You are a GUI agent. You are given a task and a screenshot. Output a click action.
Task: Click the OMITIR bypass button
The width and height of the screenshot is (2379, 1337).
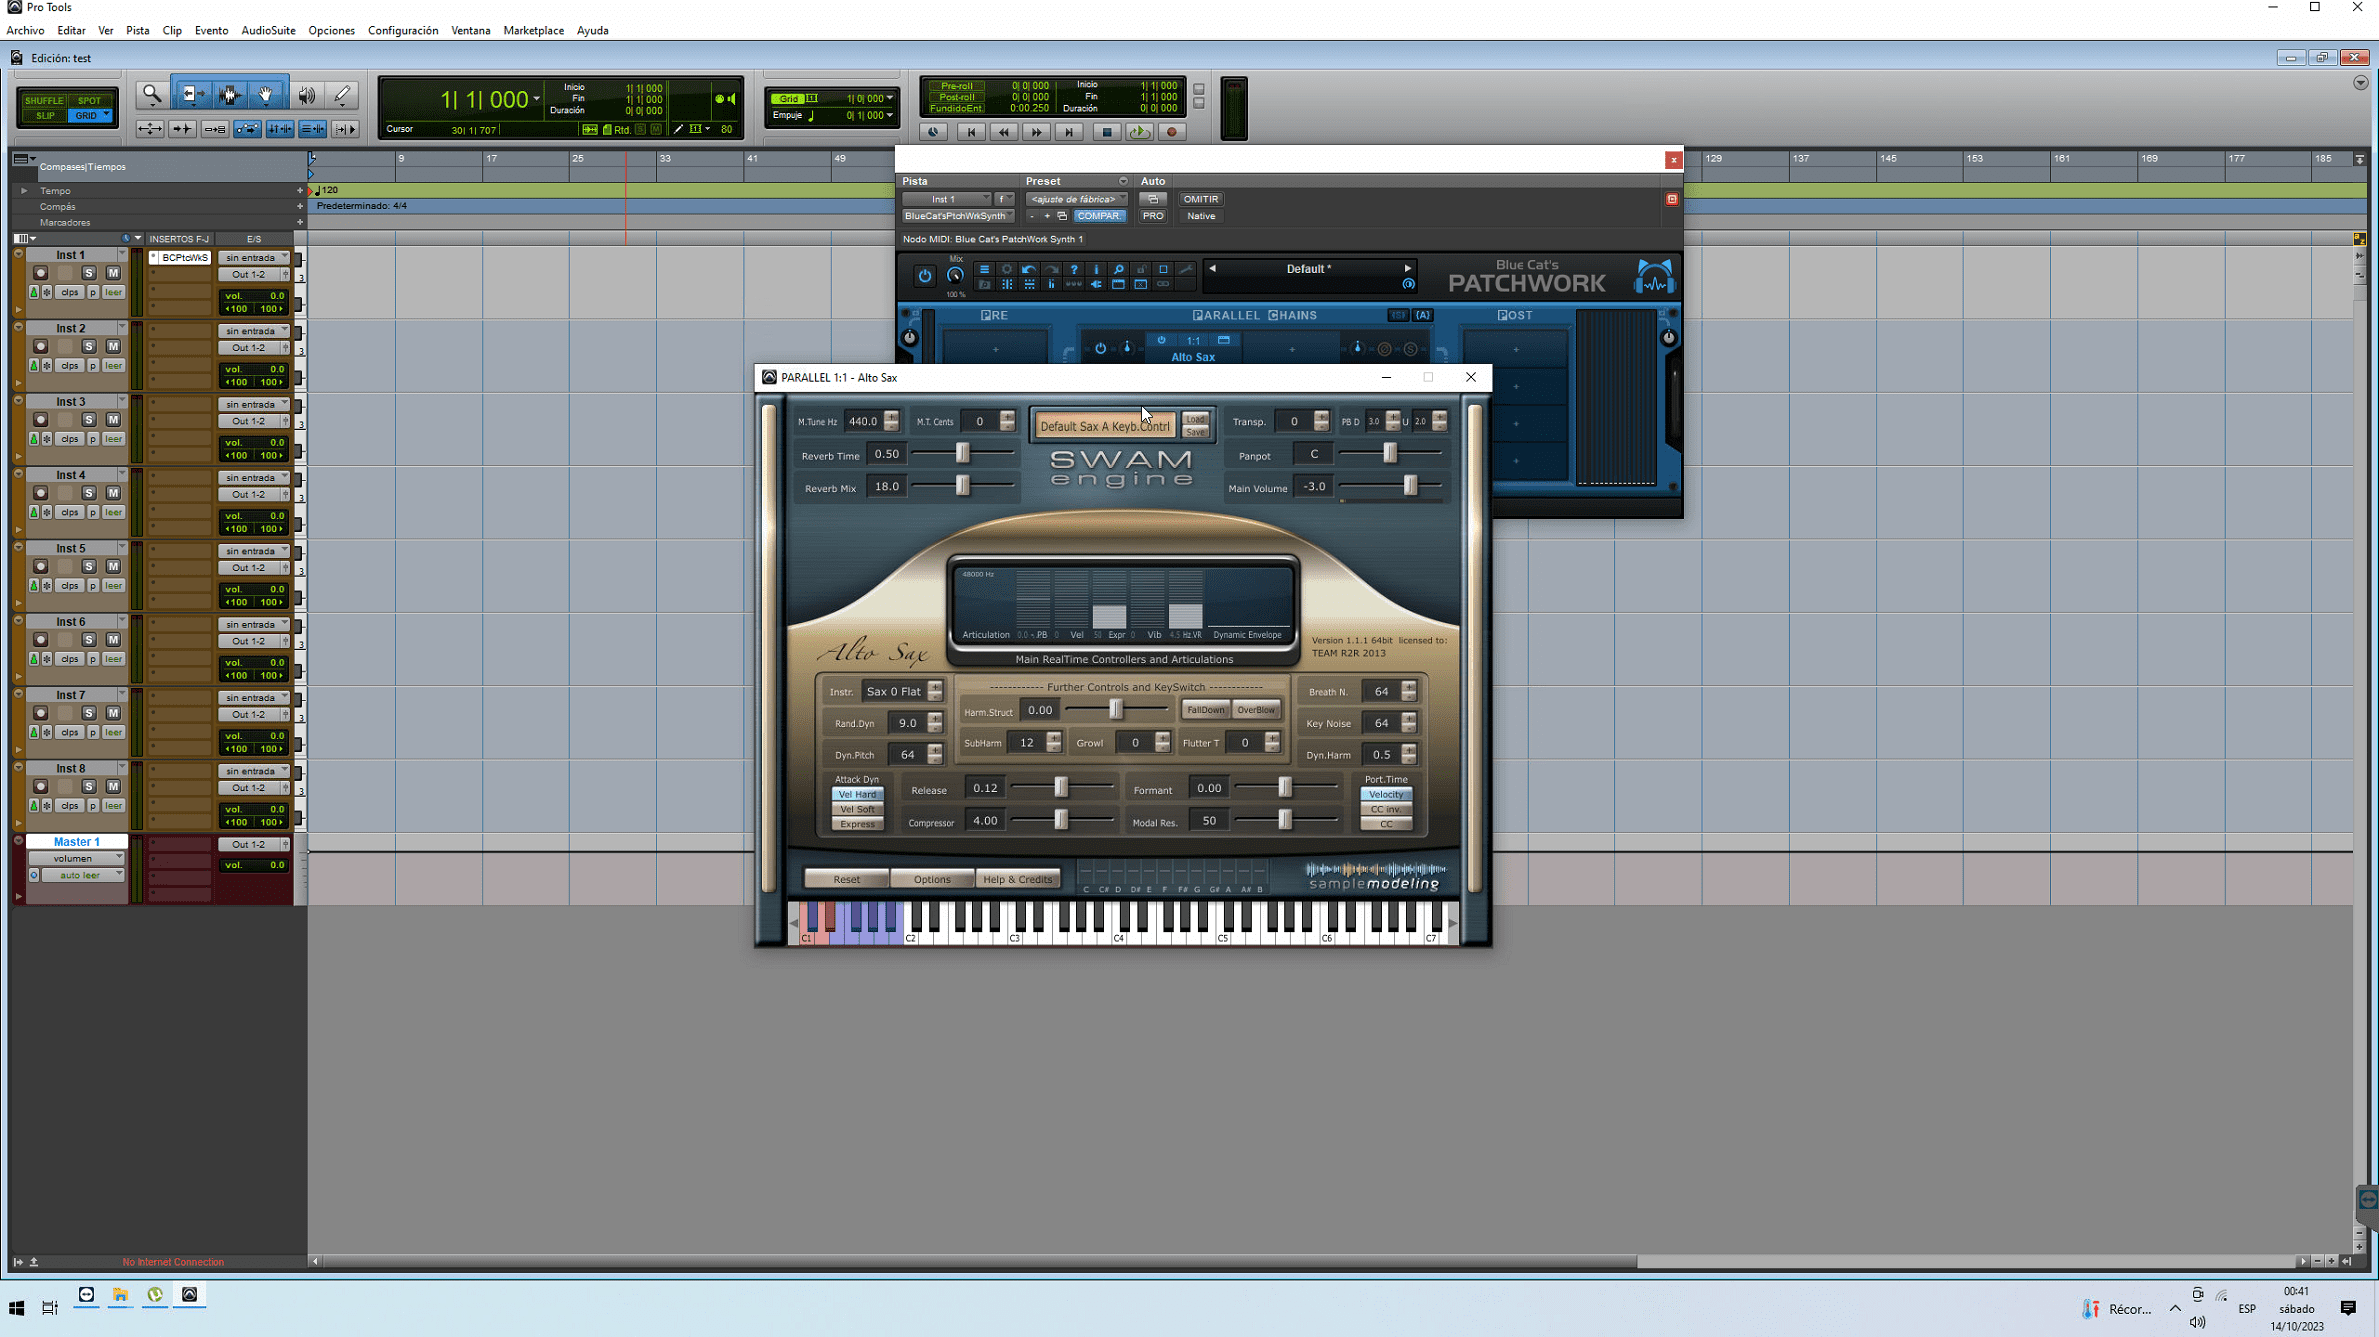pyautogui.click(x=1200, y=199)
